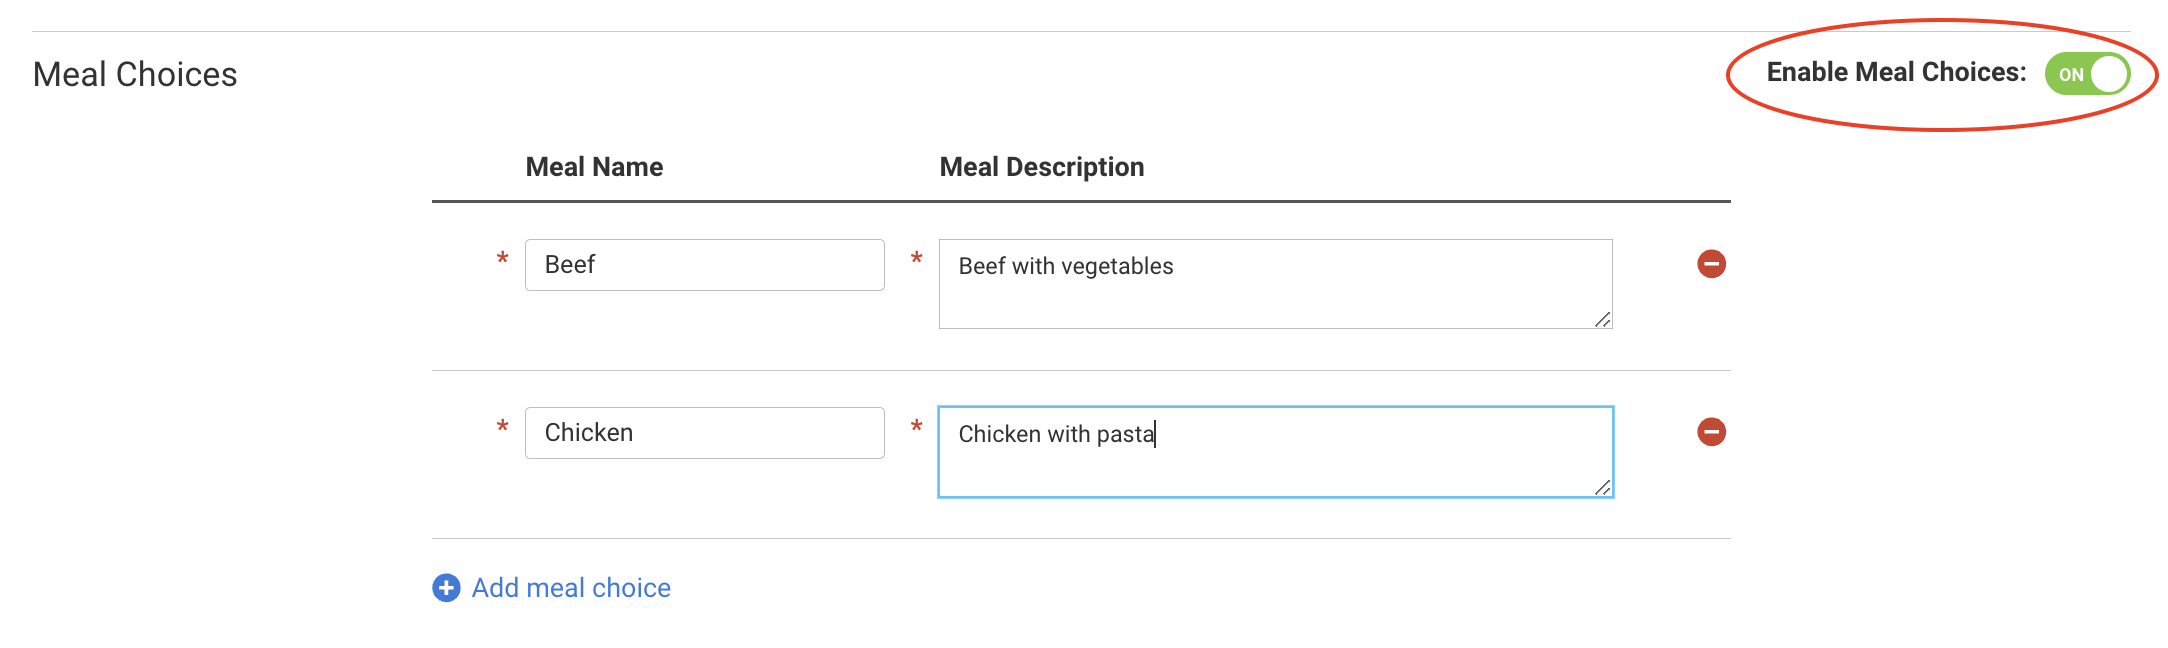Select the Meal Description column header

point(1041,167)
